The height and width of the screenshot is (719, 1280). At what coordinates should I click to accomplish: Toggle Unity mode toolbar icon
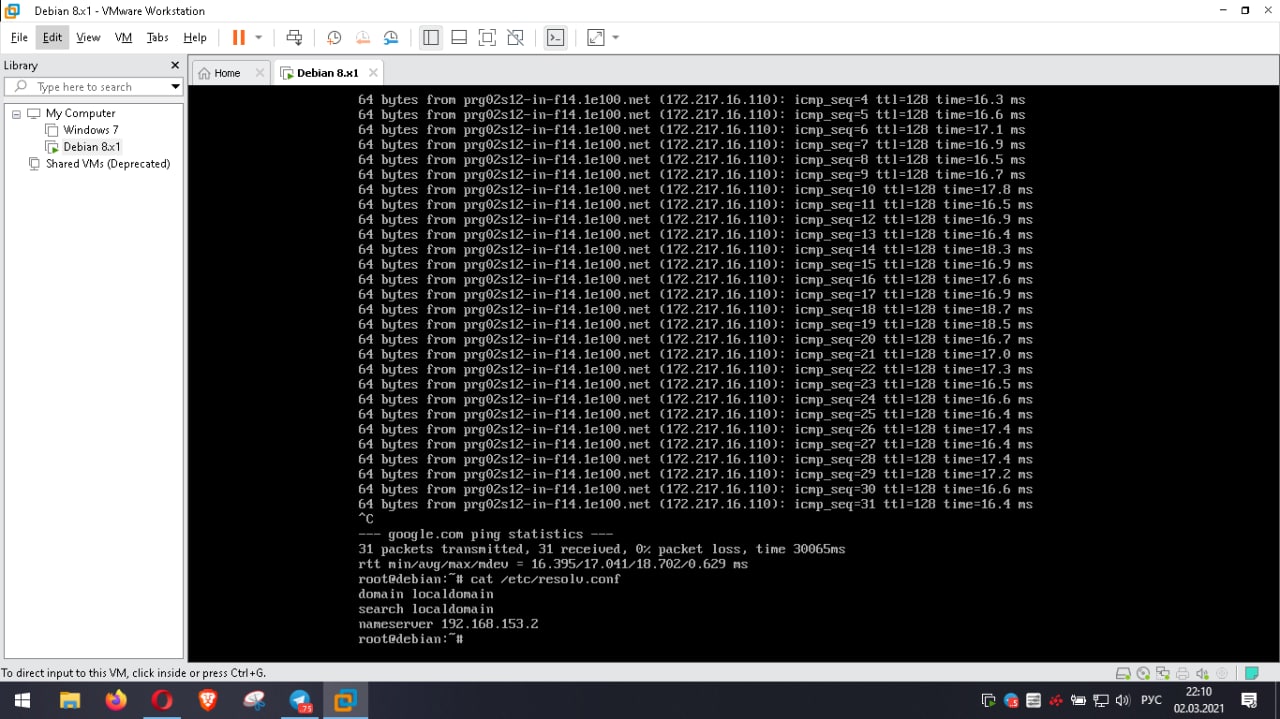point(515,37)
